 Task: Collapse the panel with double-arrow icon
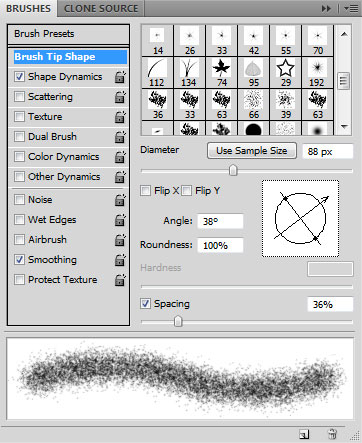pyautogui.click(x=326, y=8)
